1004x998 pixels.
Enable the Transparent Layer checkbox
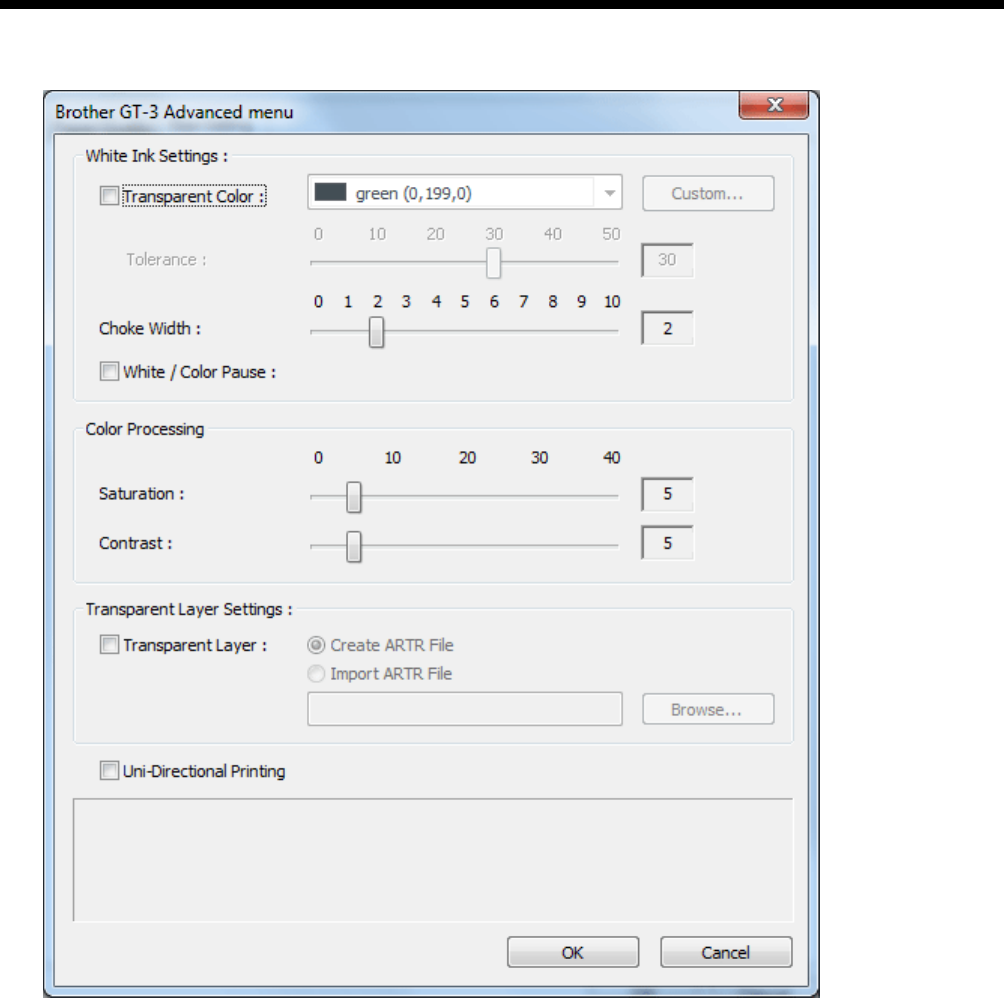click(x=109, y=645)
